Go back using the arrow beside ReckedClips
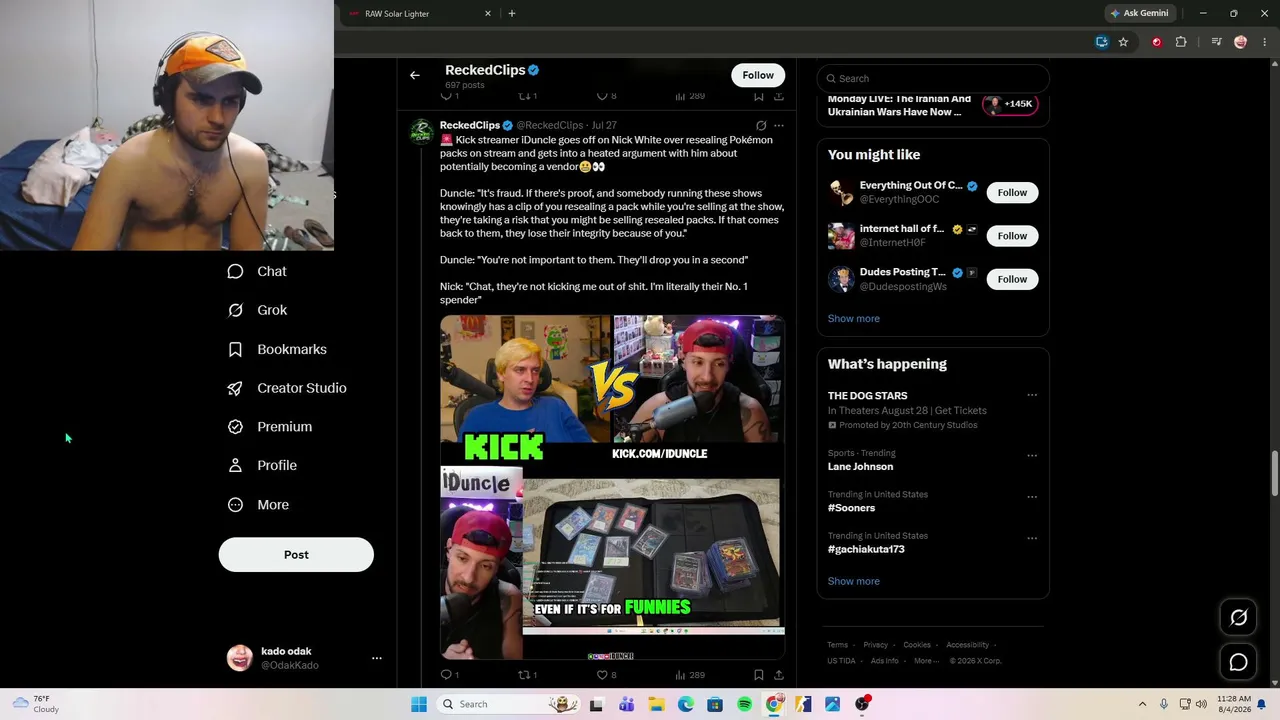 click(x=414, y=75)
